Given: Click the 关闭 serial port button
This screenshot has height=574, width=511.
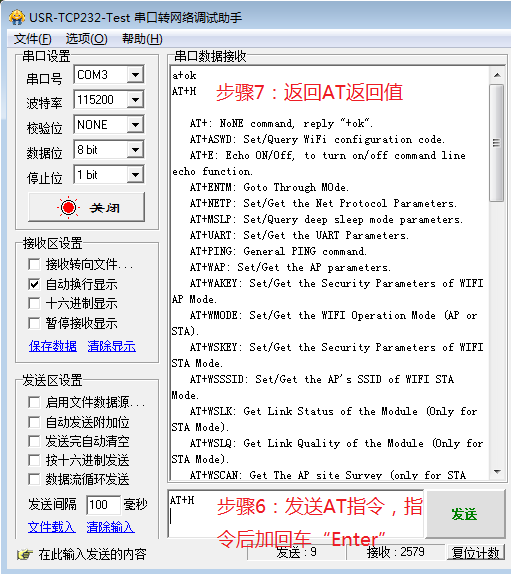Looking at the screenshot, I should (86, 208).
